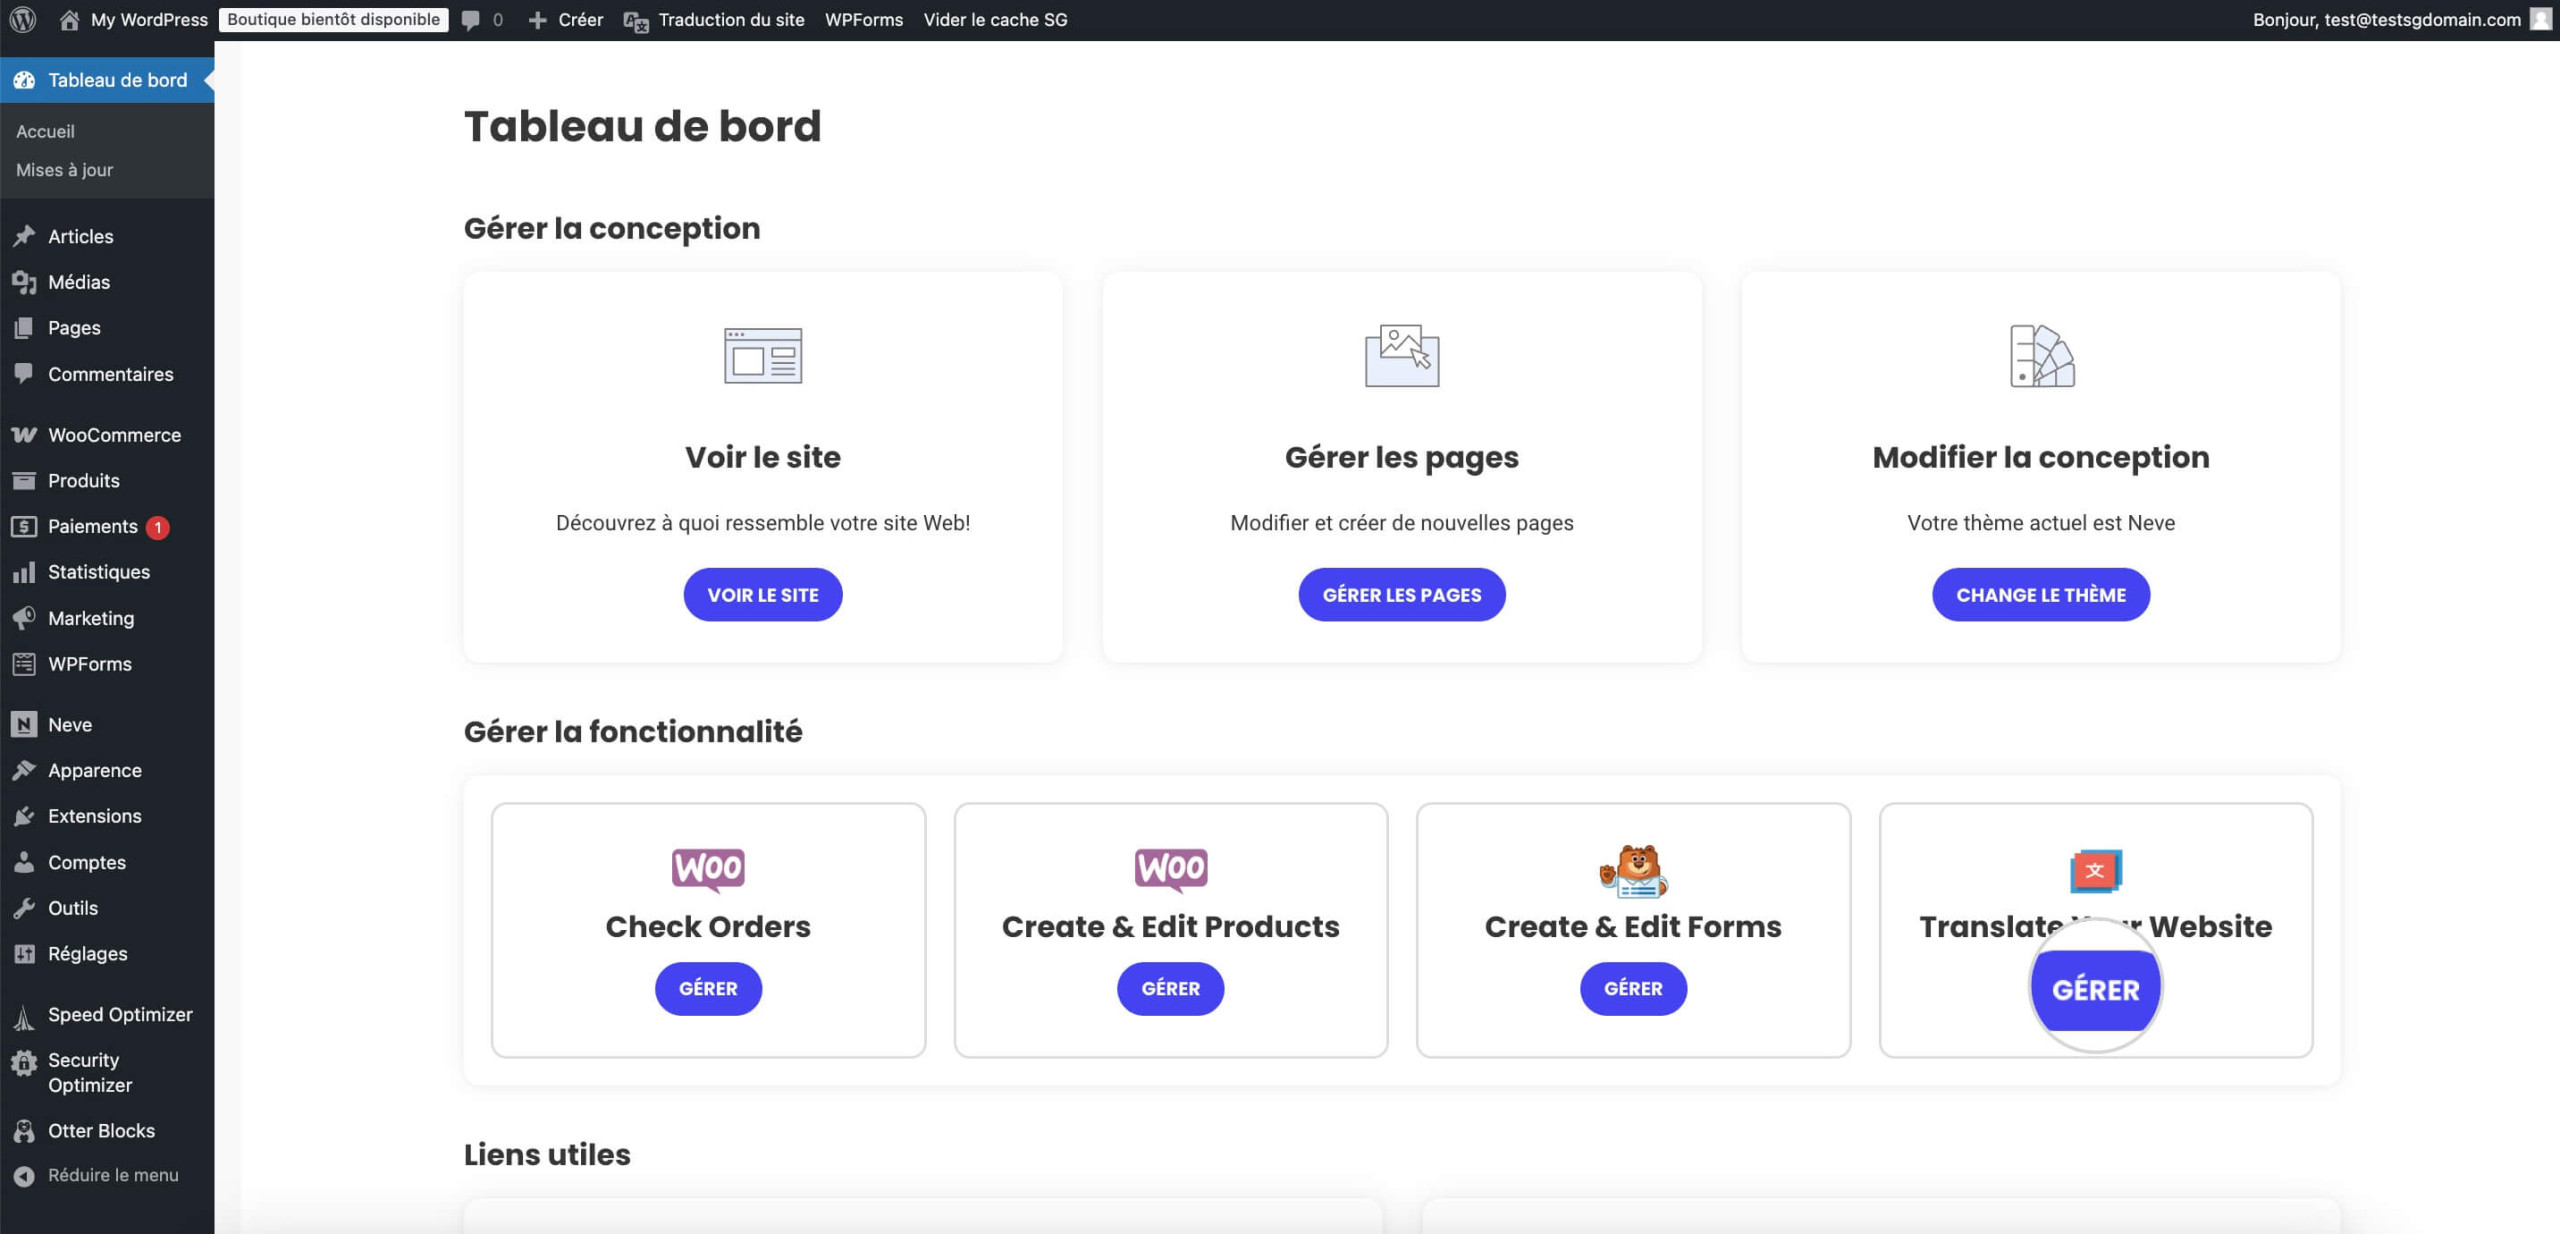
Task: Click the CHANGE LE THÈME button
Action: point(2041,595)
